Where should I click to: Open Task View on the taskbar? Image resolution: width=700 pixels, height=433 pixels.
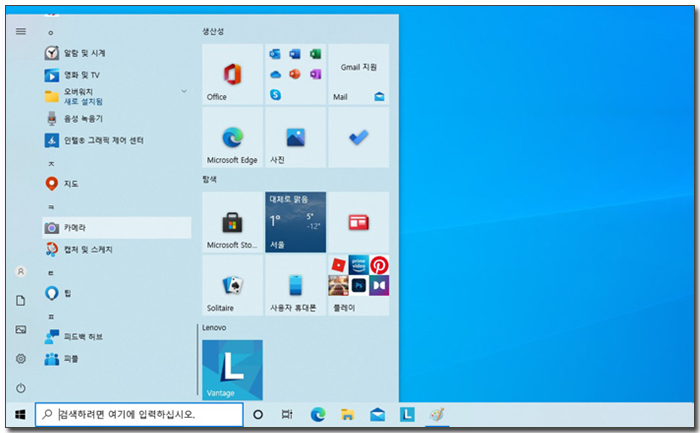[287, 415]
